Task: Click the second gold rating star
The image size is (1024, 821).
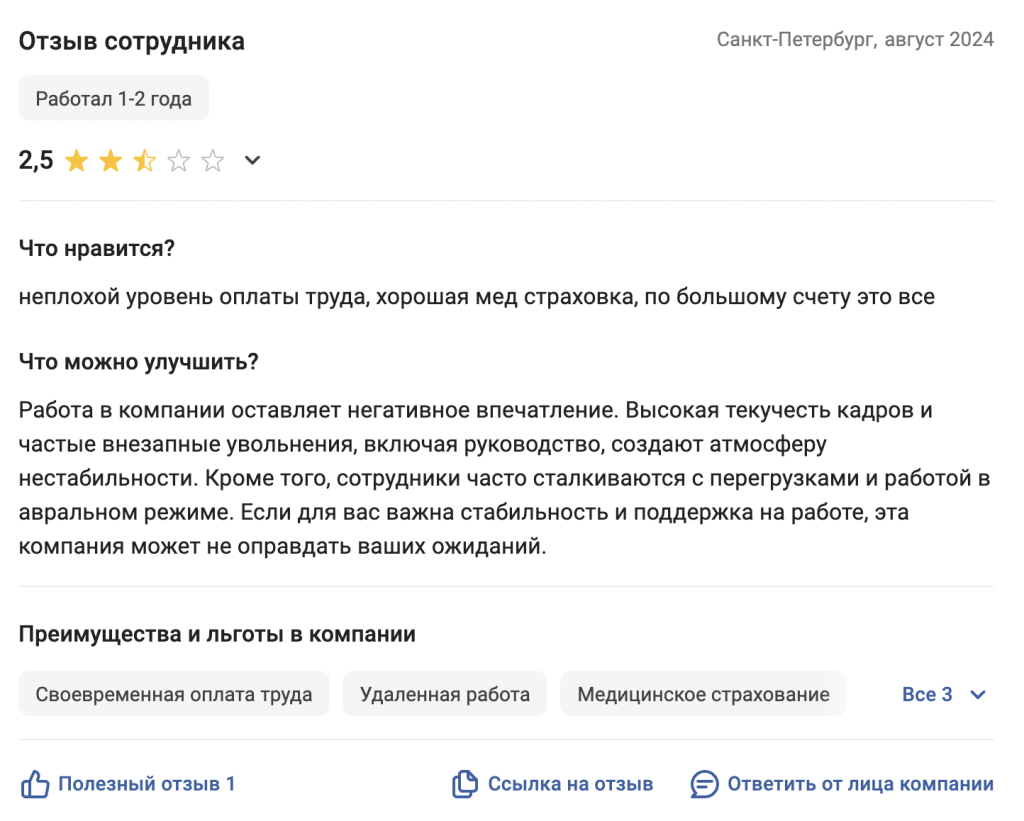Action: pos(110,160)
